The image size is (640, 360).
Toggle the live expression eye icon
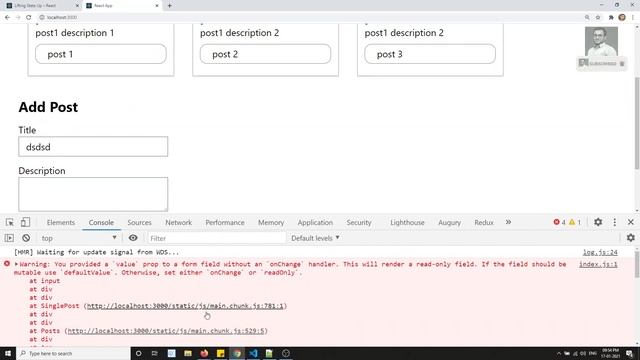(x=133, y=238)
